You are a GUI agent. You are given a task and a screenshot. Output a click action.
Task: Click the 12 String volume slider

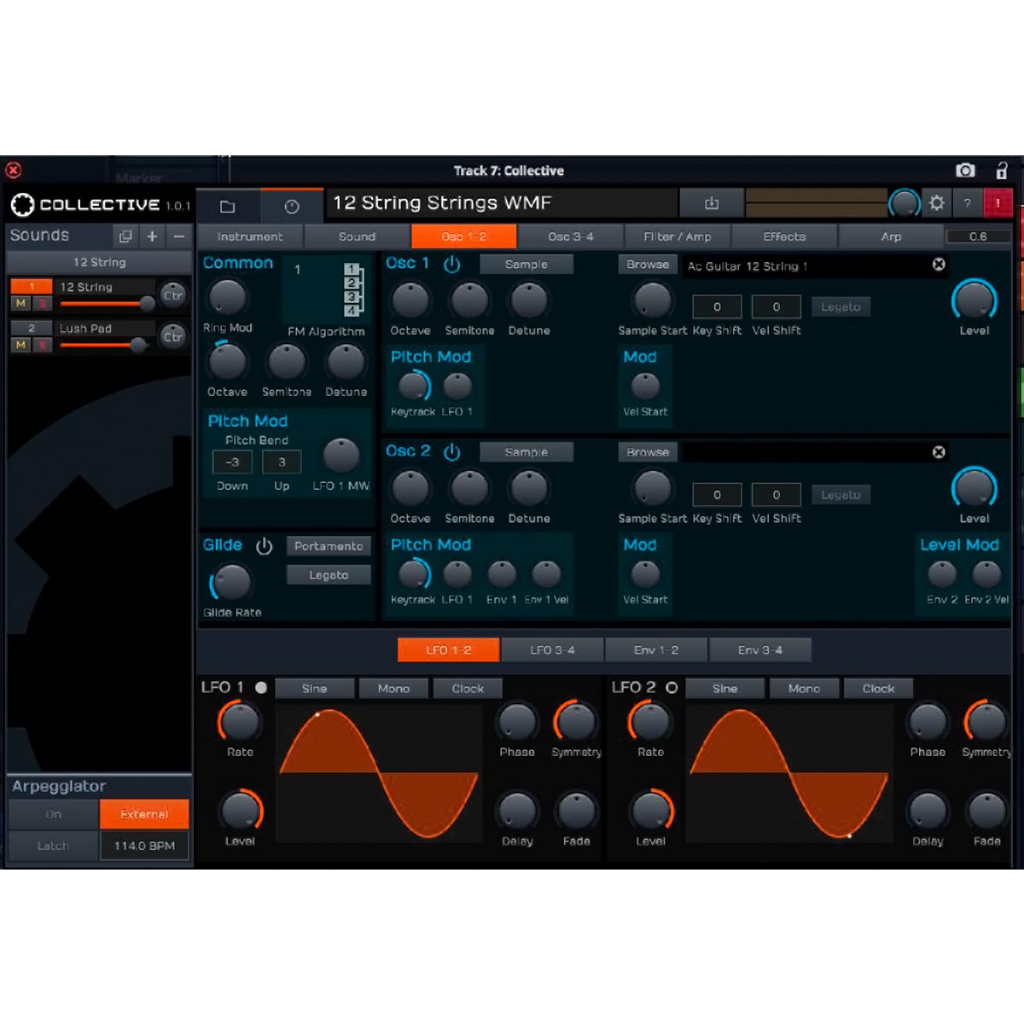pos(106,303)
